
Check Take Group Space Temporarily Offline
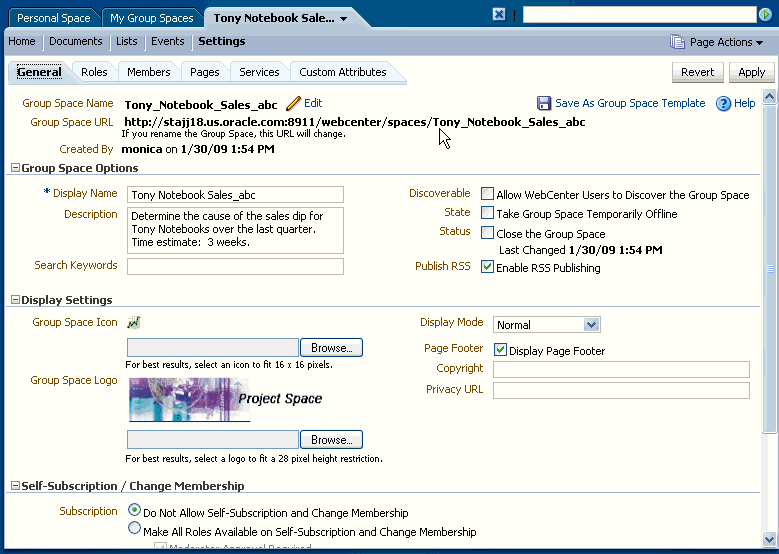[x=487, y=213]
